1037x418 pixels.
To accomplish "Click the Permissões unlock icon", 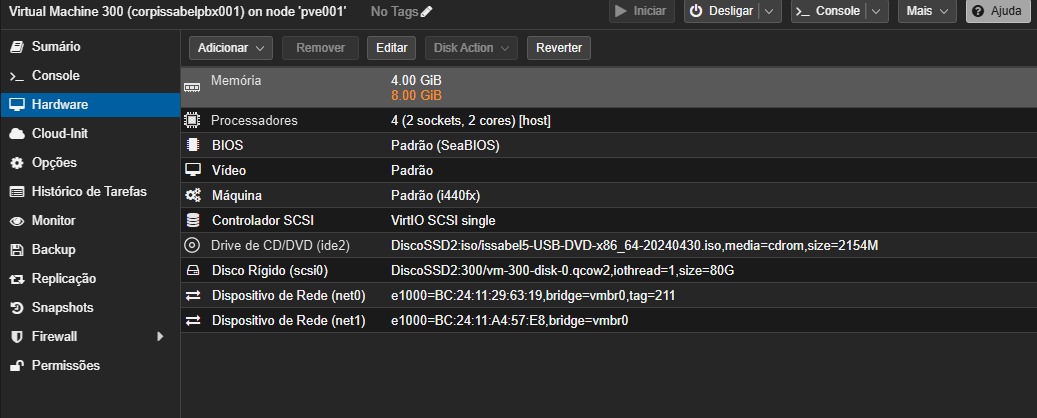I will (16, 366).
